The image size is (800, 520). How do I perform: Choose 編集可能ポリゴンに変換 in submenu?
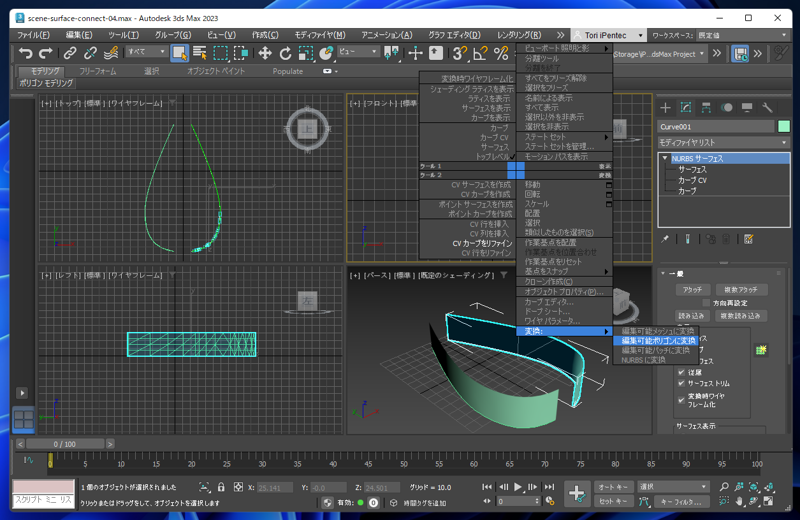[658, 340]
